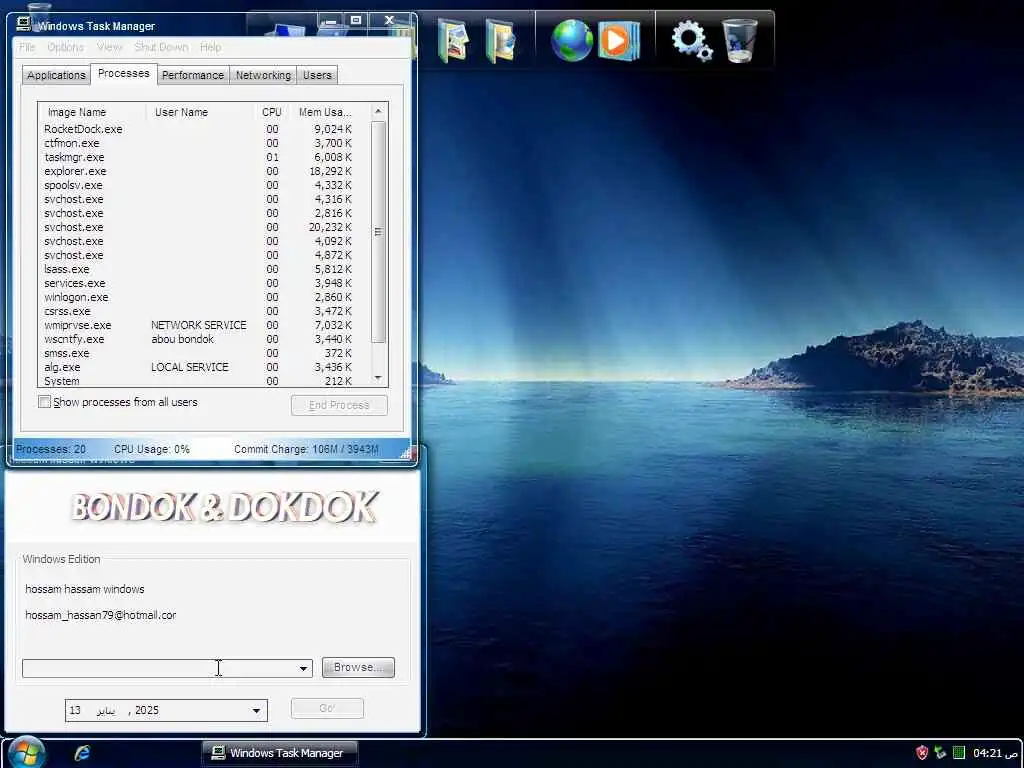Open the empty path combo box dropdown
Image resolution: width=1024 pixels, height=768 pixels.
pyautogui.click(x=303, y=668)
